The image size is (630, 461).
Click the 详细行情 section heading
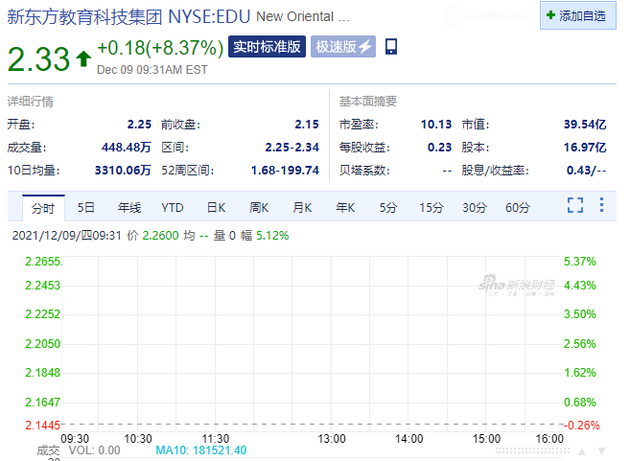[30, 102]
